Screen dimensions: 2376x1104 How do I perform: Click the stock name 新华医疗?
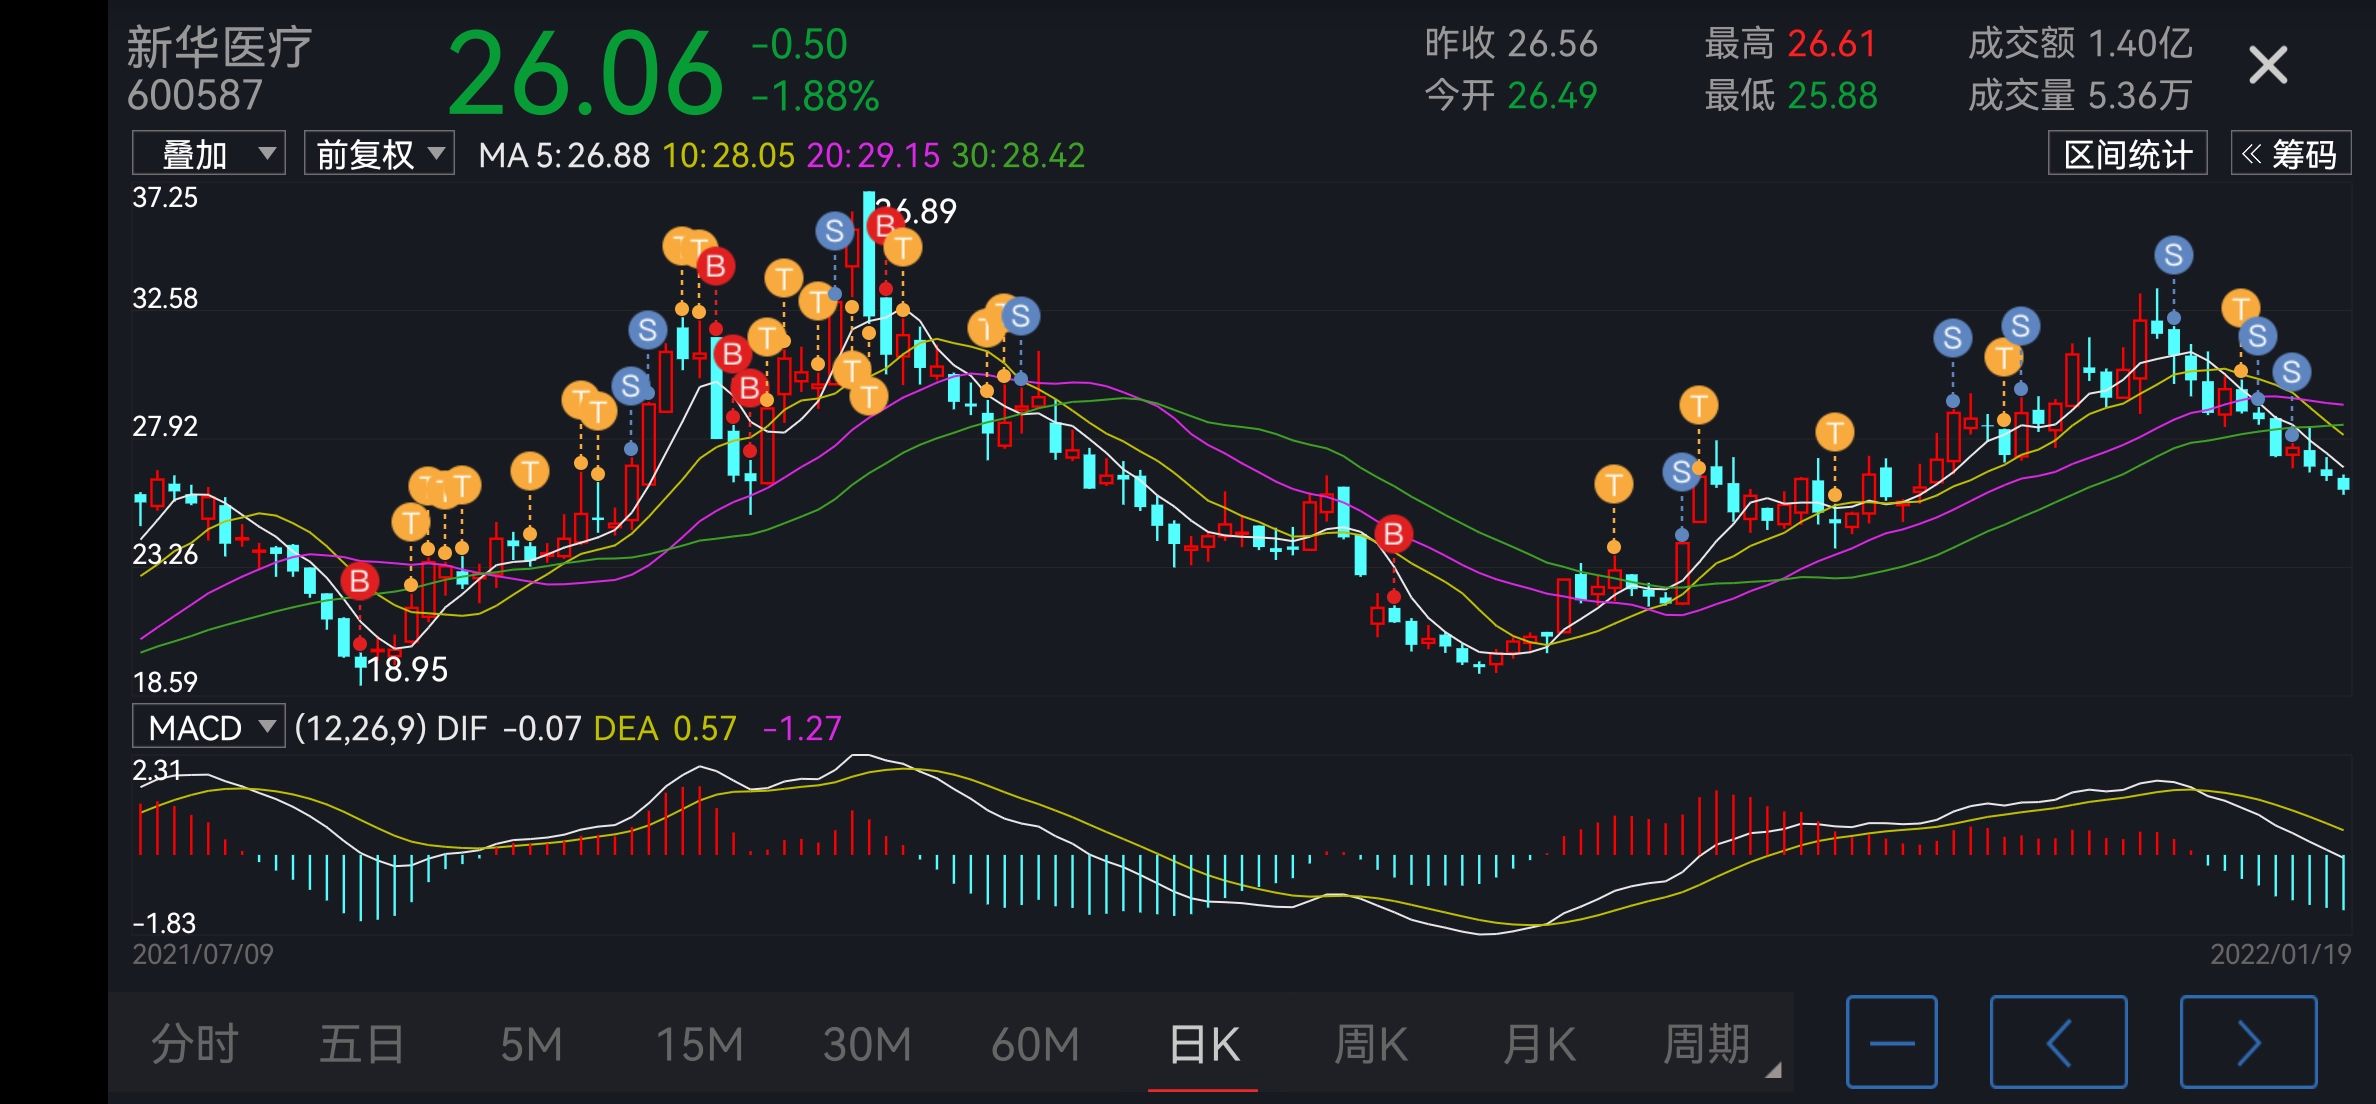pyautogui.click(x=219, y=47)
